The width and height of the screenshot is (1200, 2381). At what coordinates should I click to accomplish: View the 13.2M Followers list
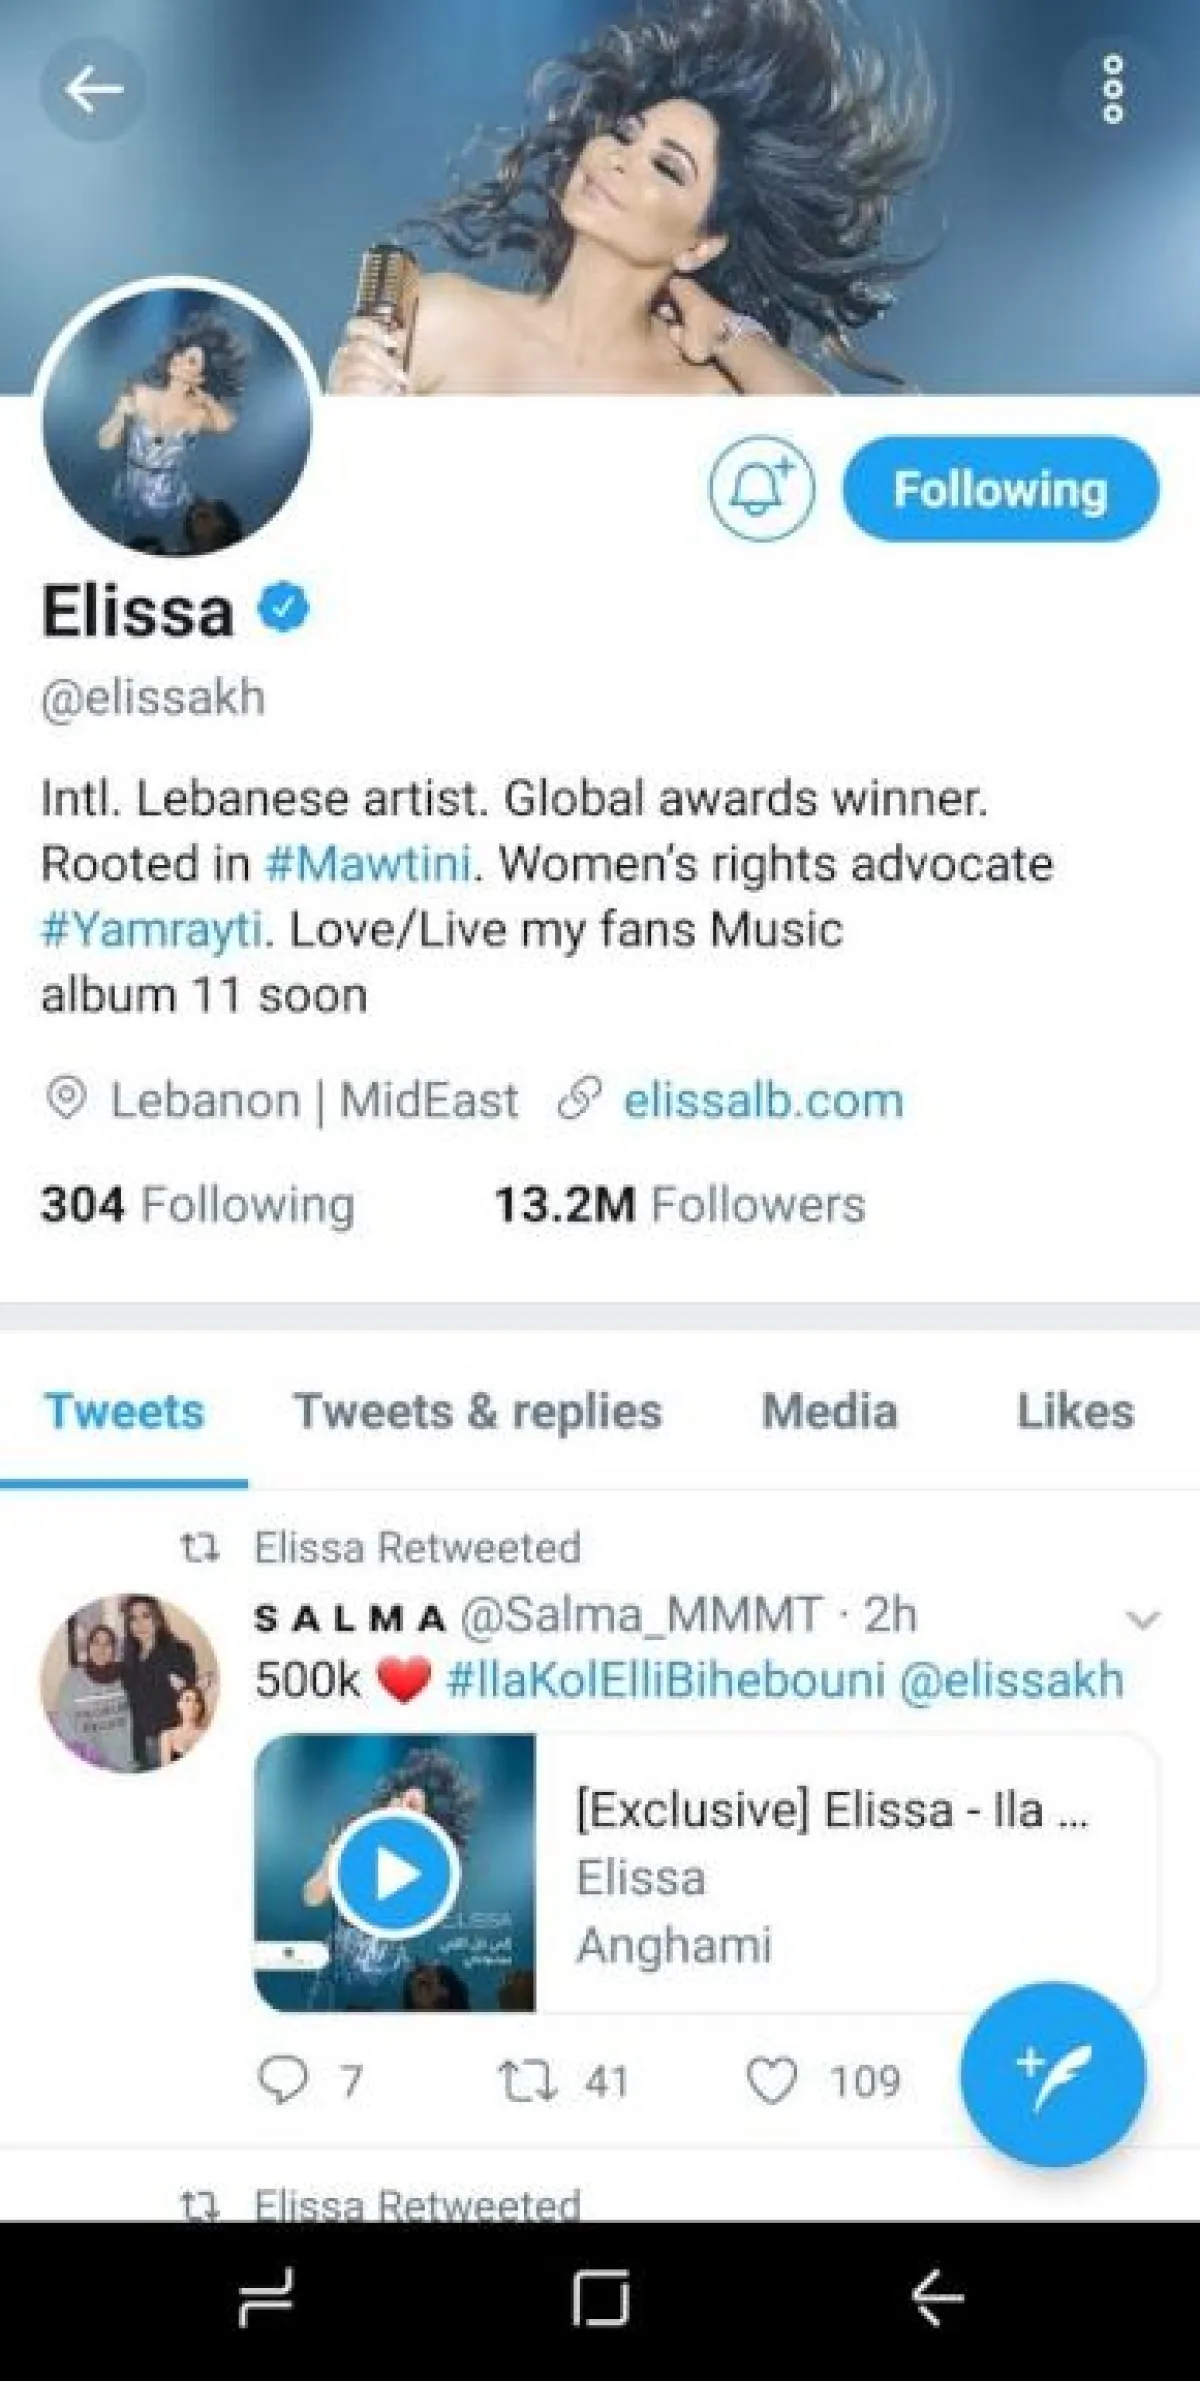[x=680, y=1204]
